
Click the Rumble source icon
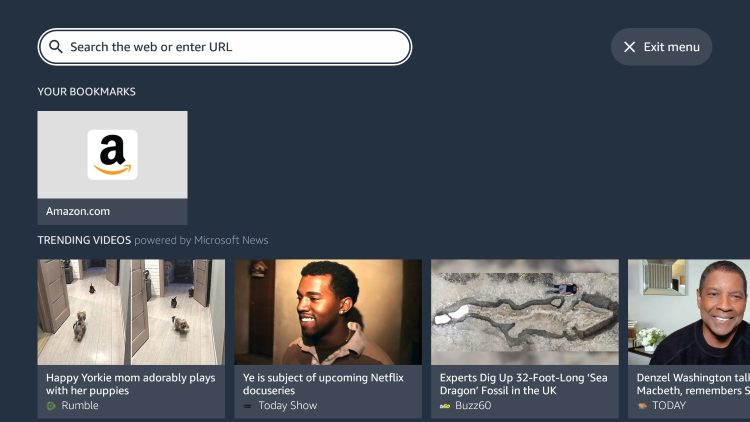point(51,406)
